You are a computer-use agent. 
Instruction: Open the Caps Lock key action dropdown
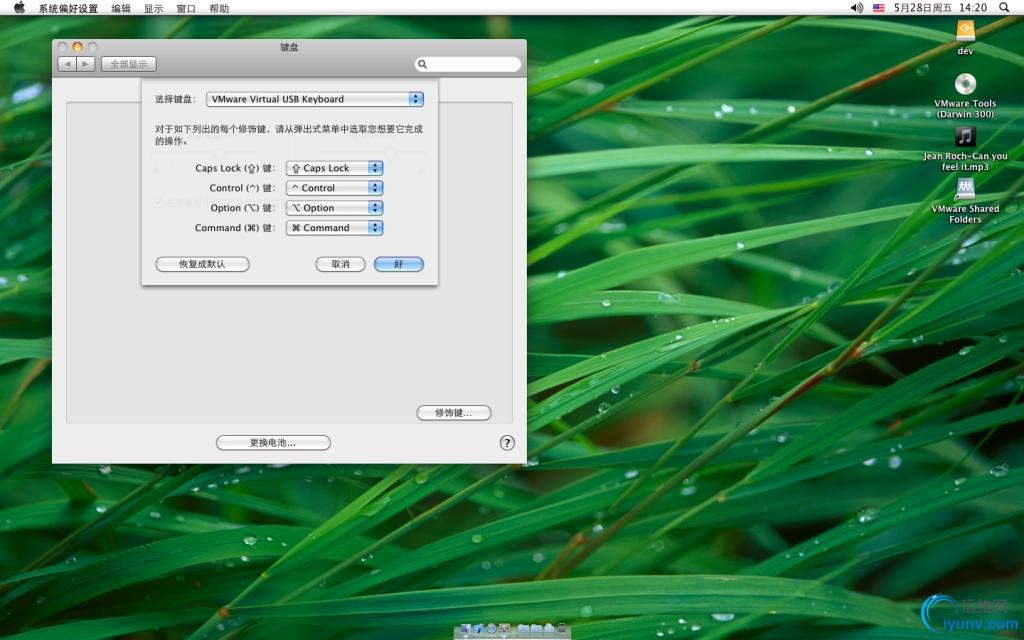tap(335, 168)
